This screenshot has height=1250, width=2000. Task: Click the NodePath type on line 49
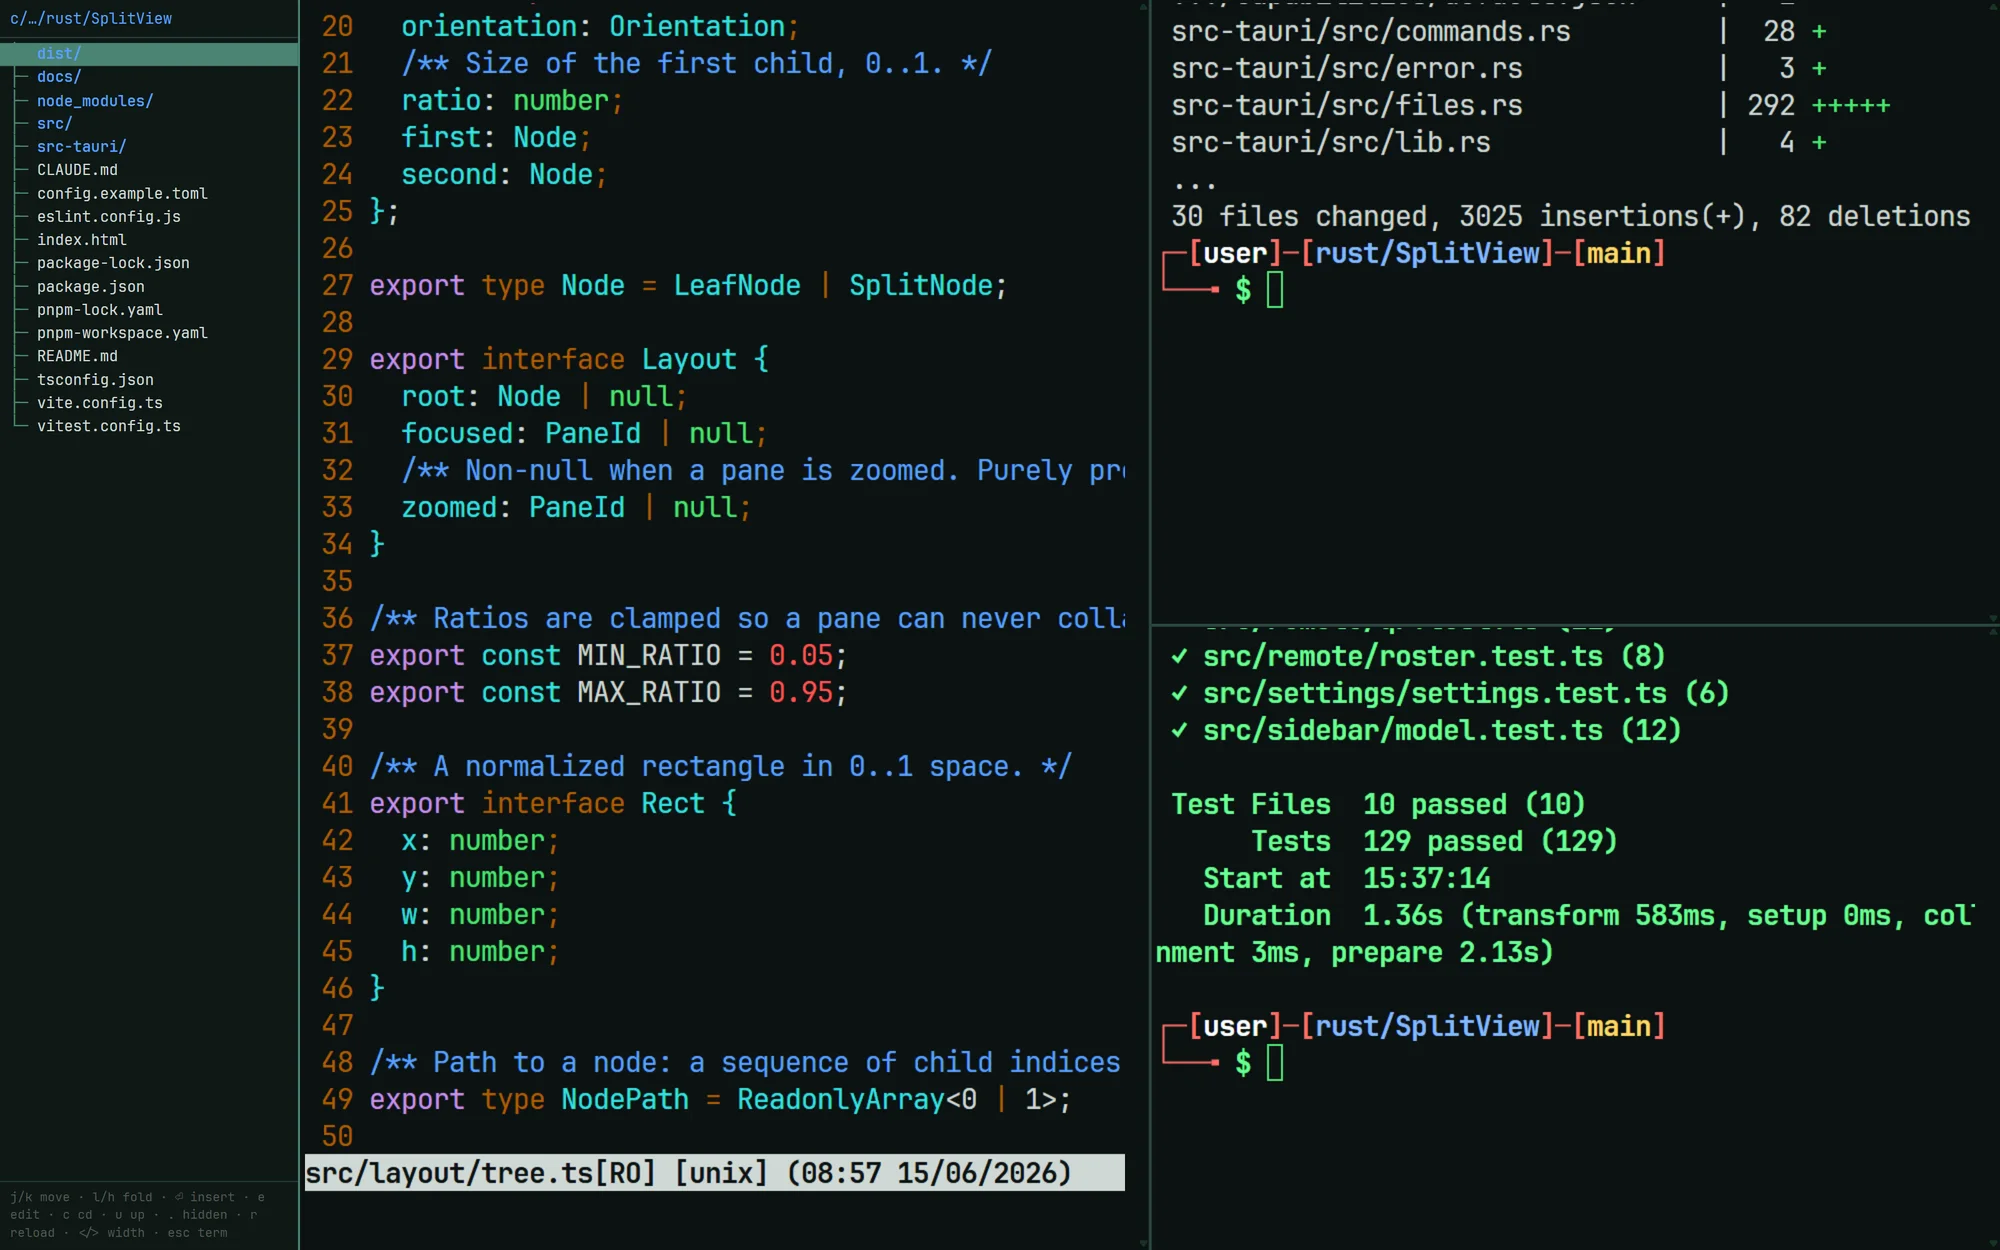(624, 1100)
